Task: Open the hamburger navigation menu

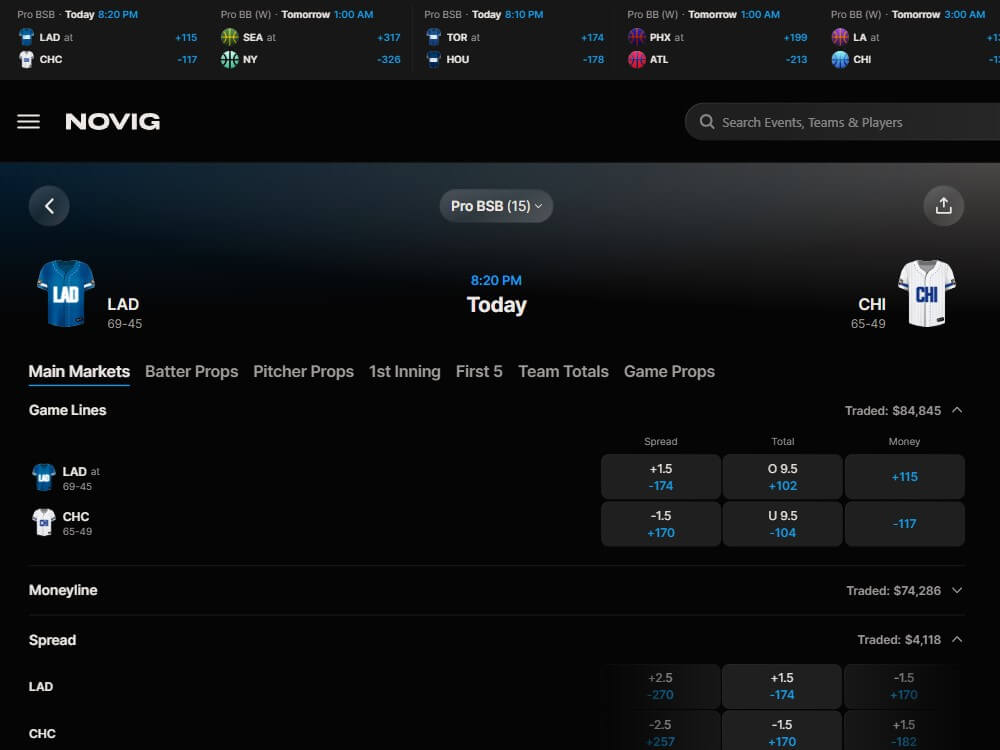Action: 28,121
